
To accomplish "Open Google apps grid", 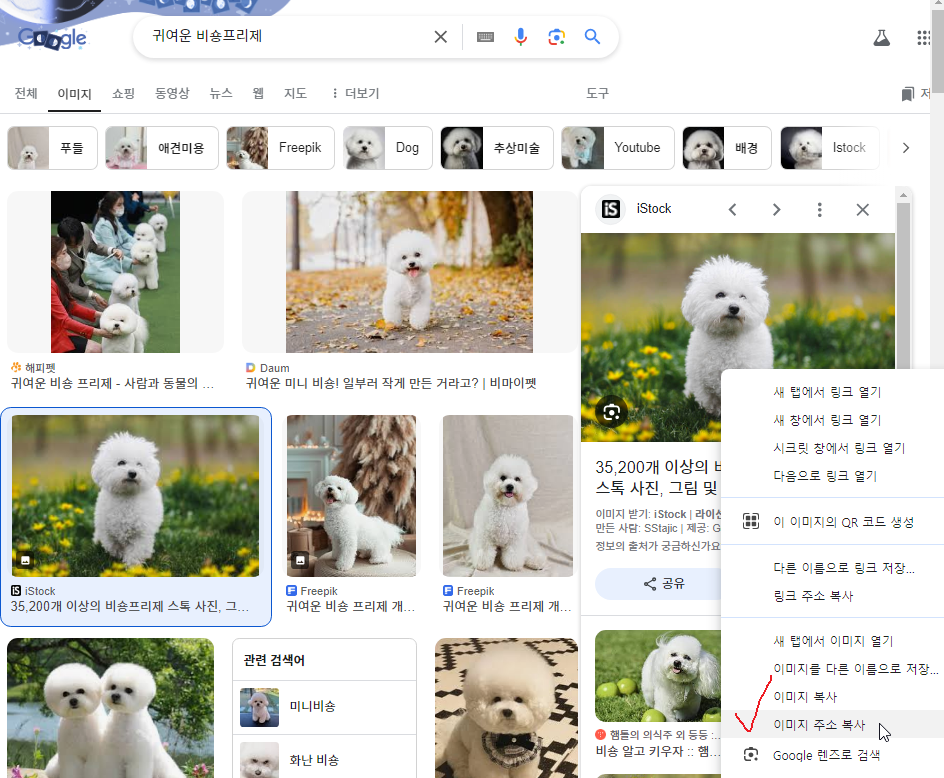I will click(924, 38).
